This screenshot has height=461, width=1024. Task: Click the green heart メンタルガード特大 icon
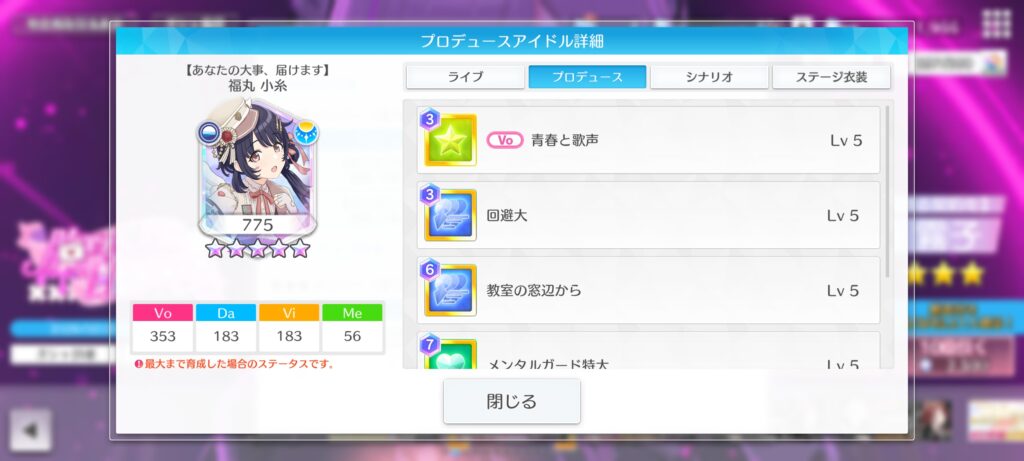tap(450, 353)
